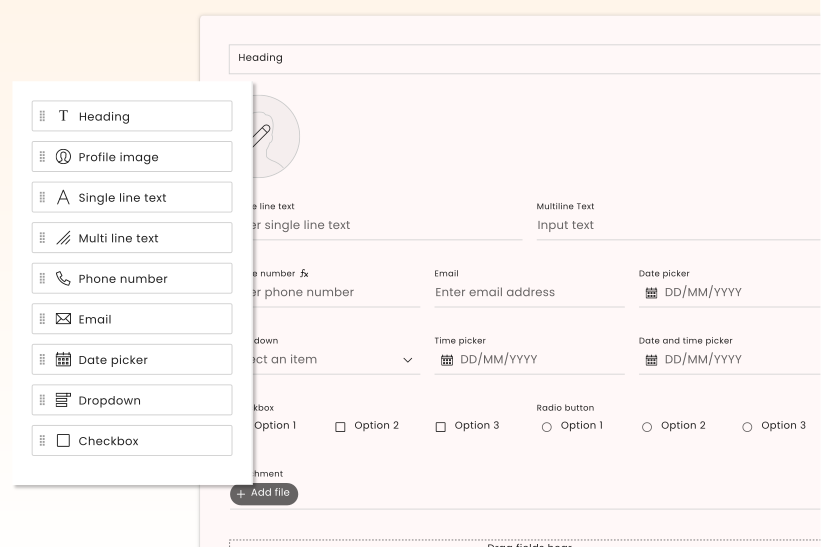Select the Profile image icon in palette
This screenshot has width=822, height=547.
[63, 157]
